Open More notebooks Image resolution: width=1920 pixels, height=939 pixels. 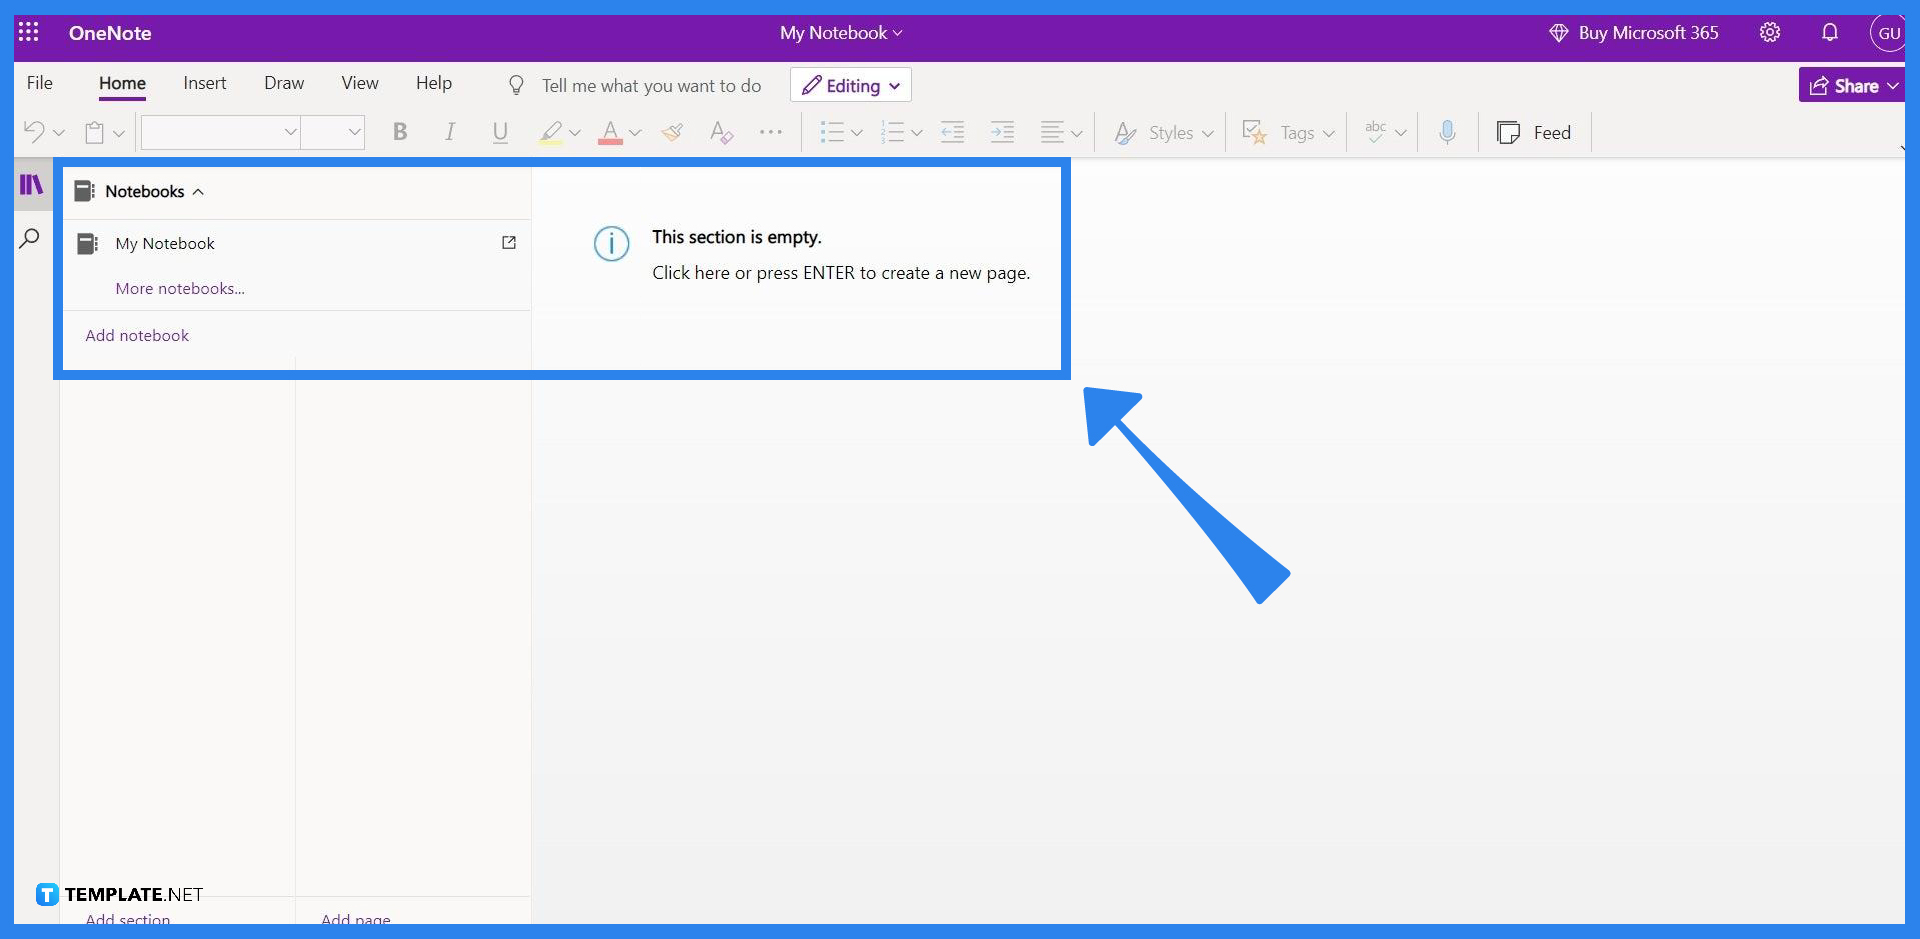180,288
